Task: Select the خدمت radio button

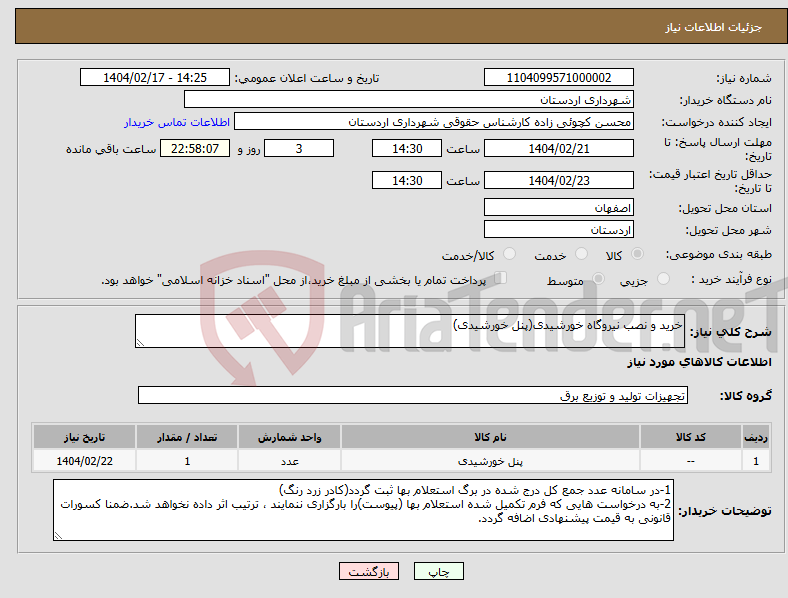Action: [581, 254]
